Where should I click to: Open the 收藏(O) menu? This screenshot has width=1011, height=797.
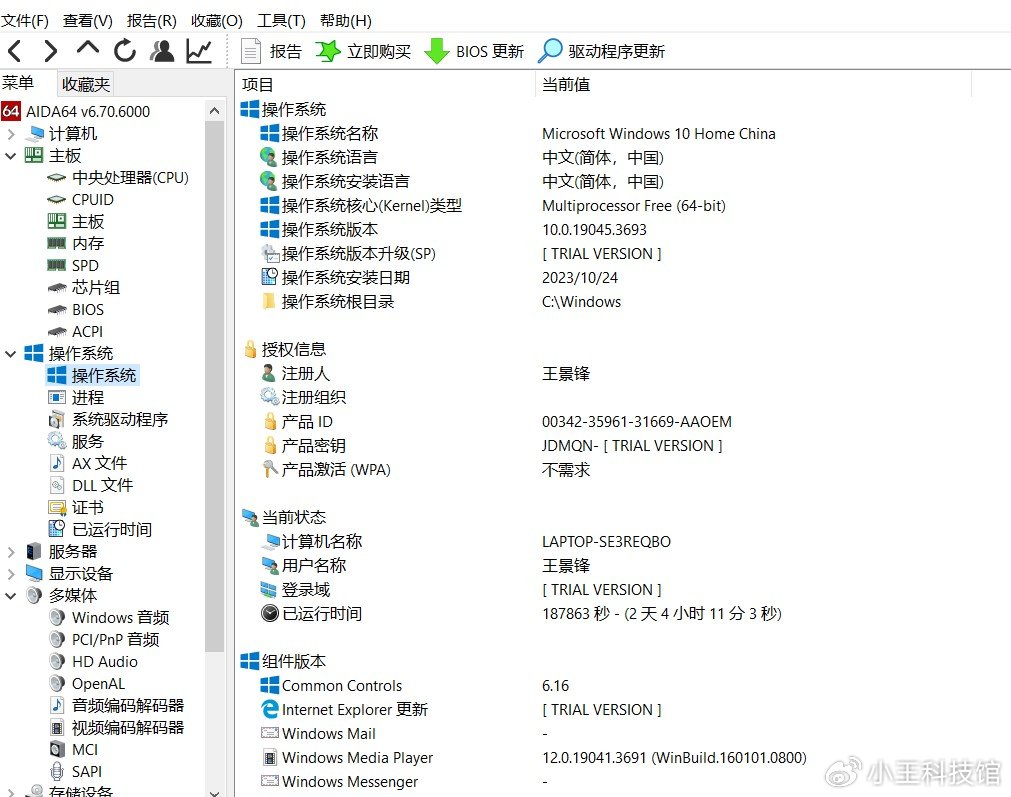217,21
